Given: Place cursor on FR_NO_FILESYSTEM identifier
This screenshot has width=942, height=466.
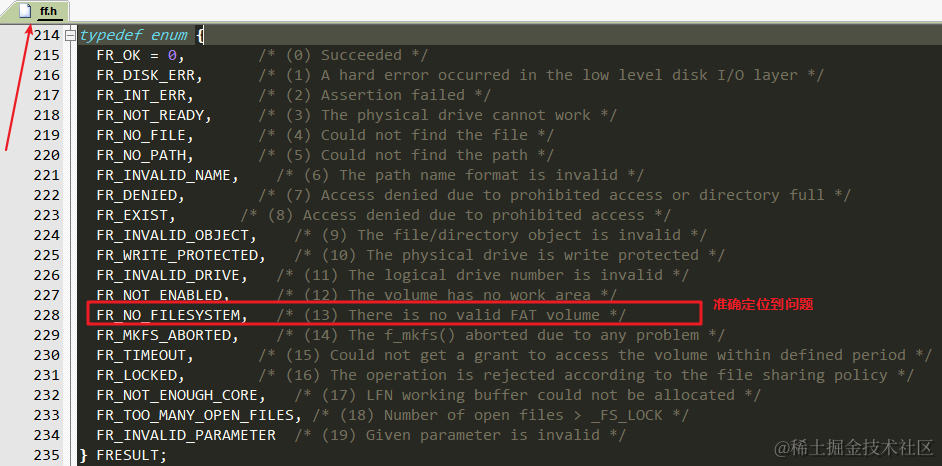Looking at the screenshot, I should click(172, 315).
